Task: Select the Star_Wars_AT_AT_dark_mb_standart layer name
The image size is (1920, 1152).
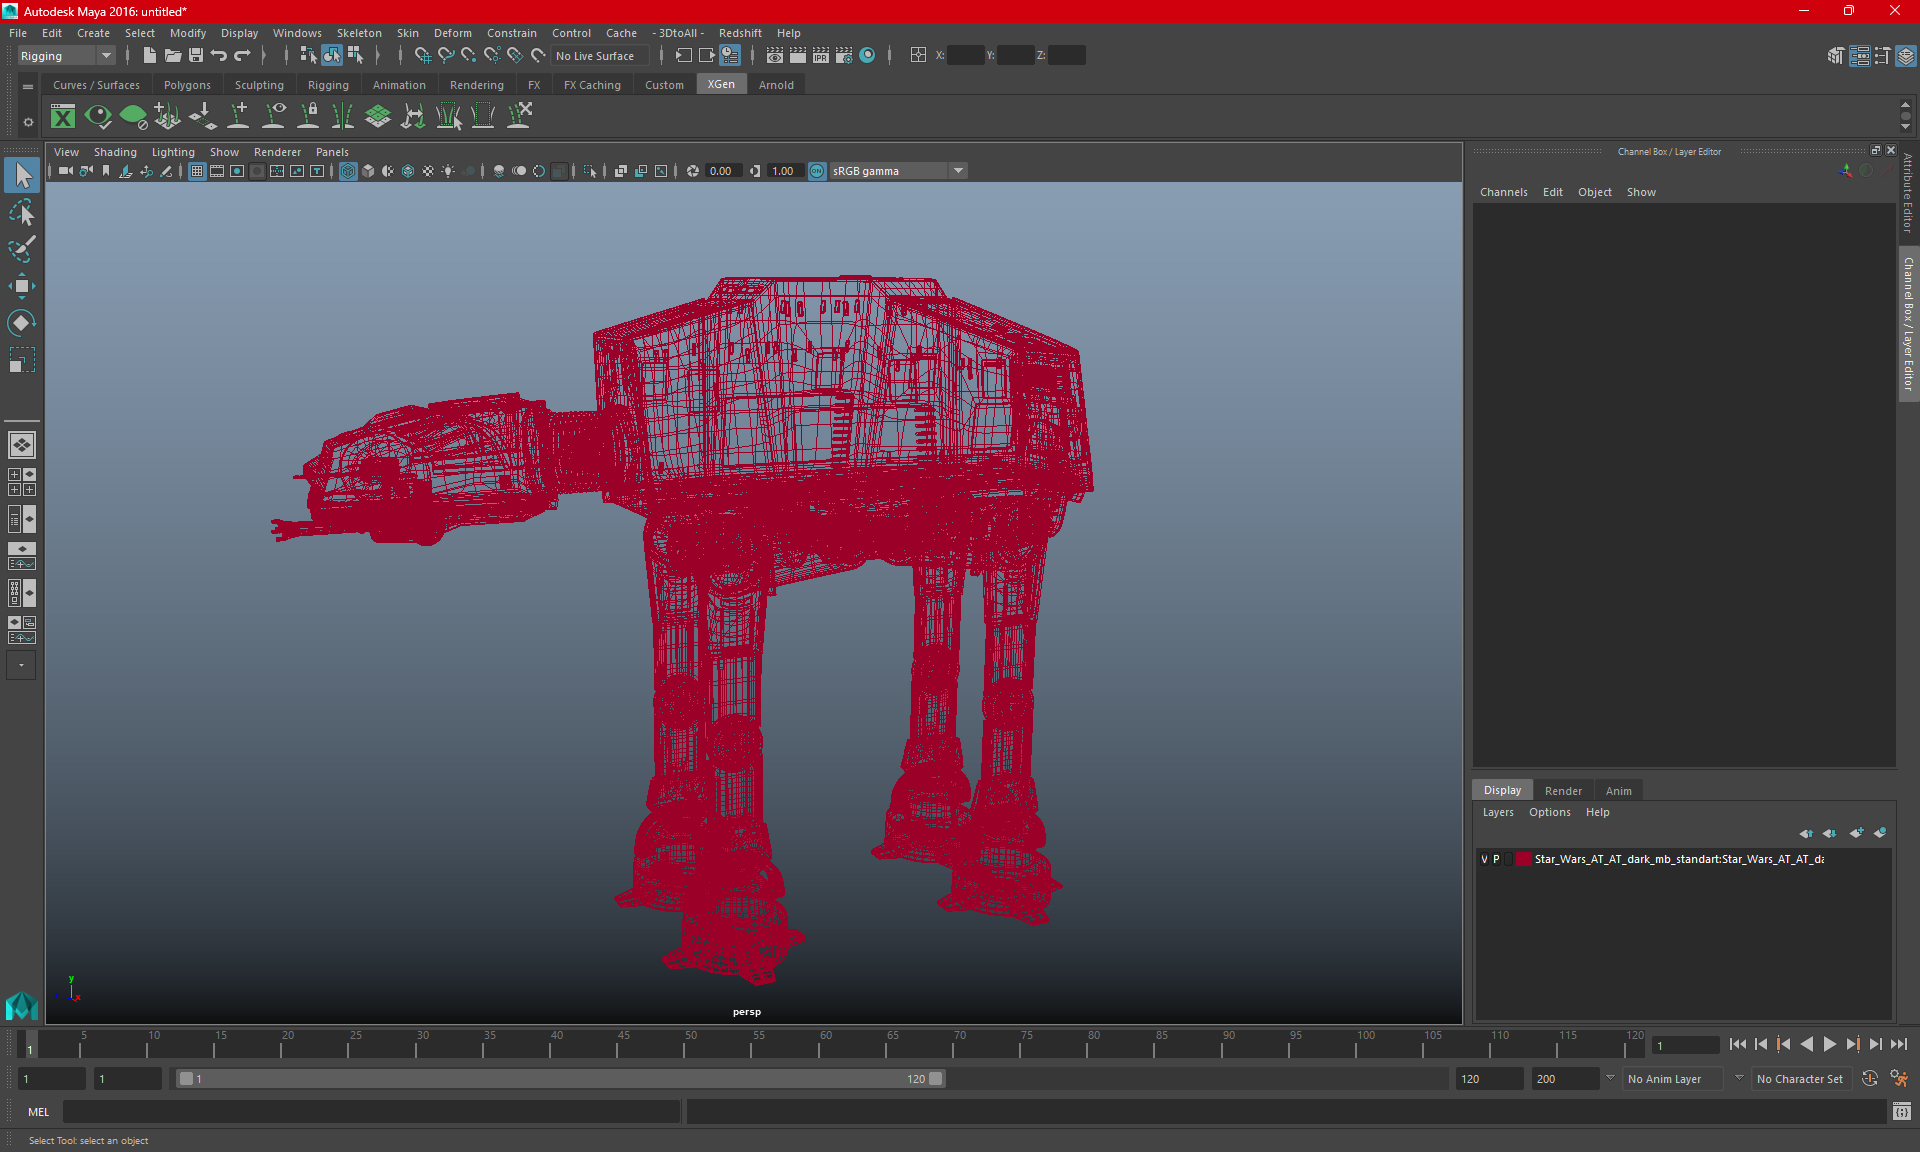Action: pos(1678,859)
